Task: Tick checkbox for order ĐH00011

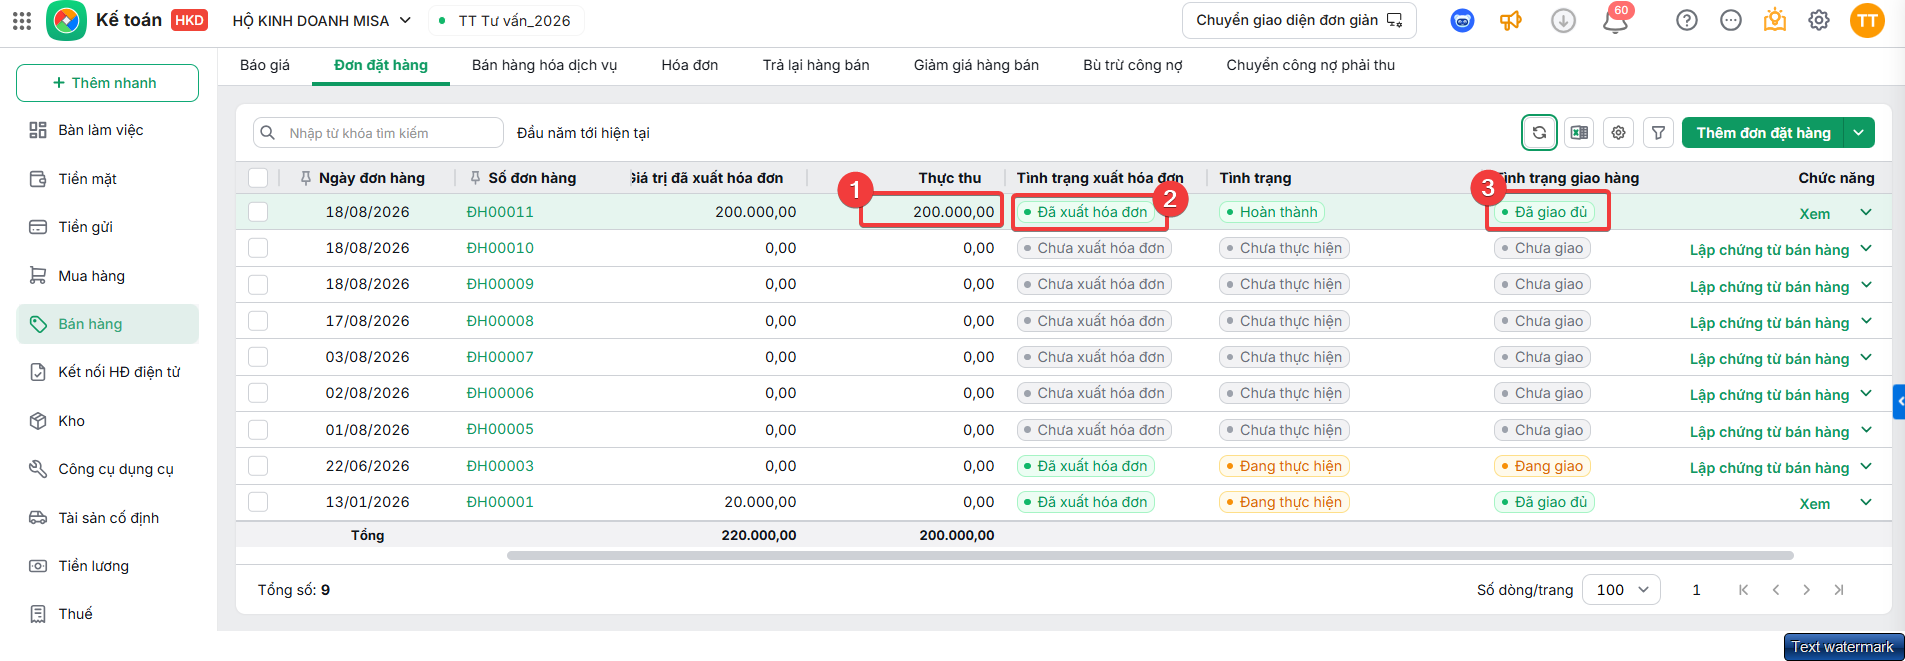Action: (258, 212)
